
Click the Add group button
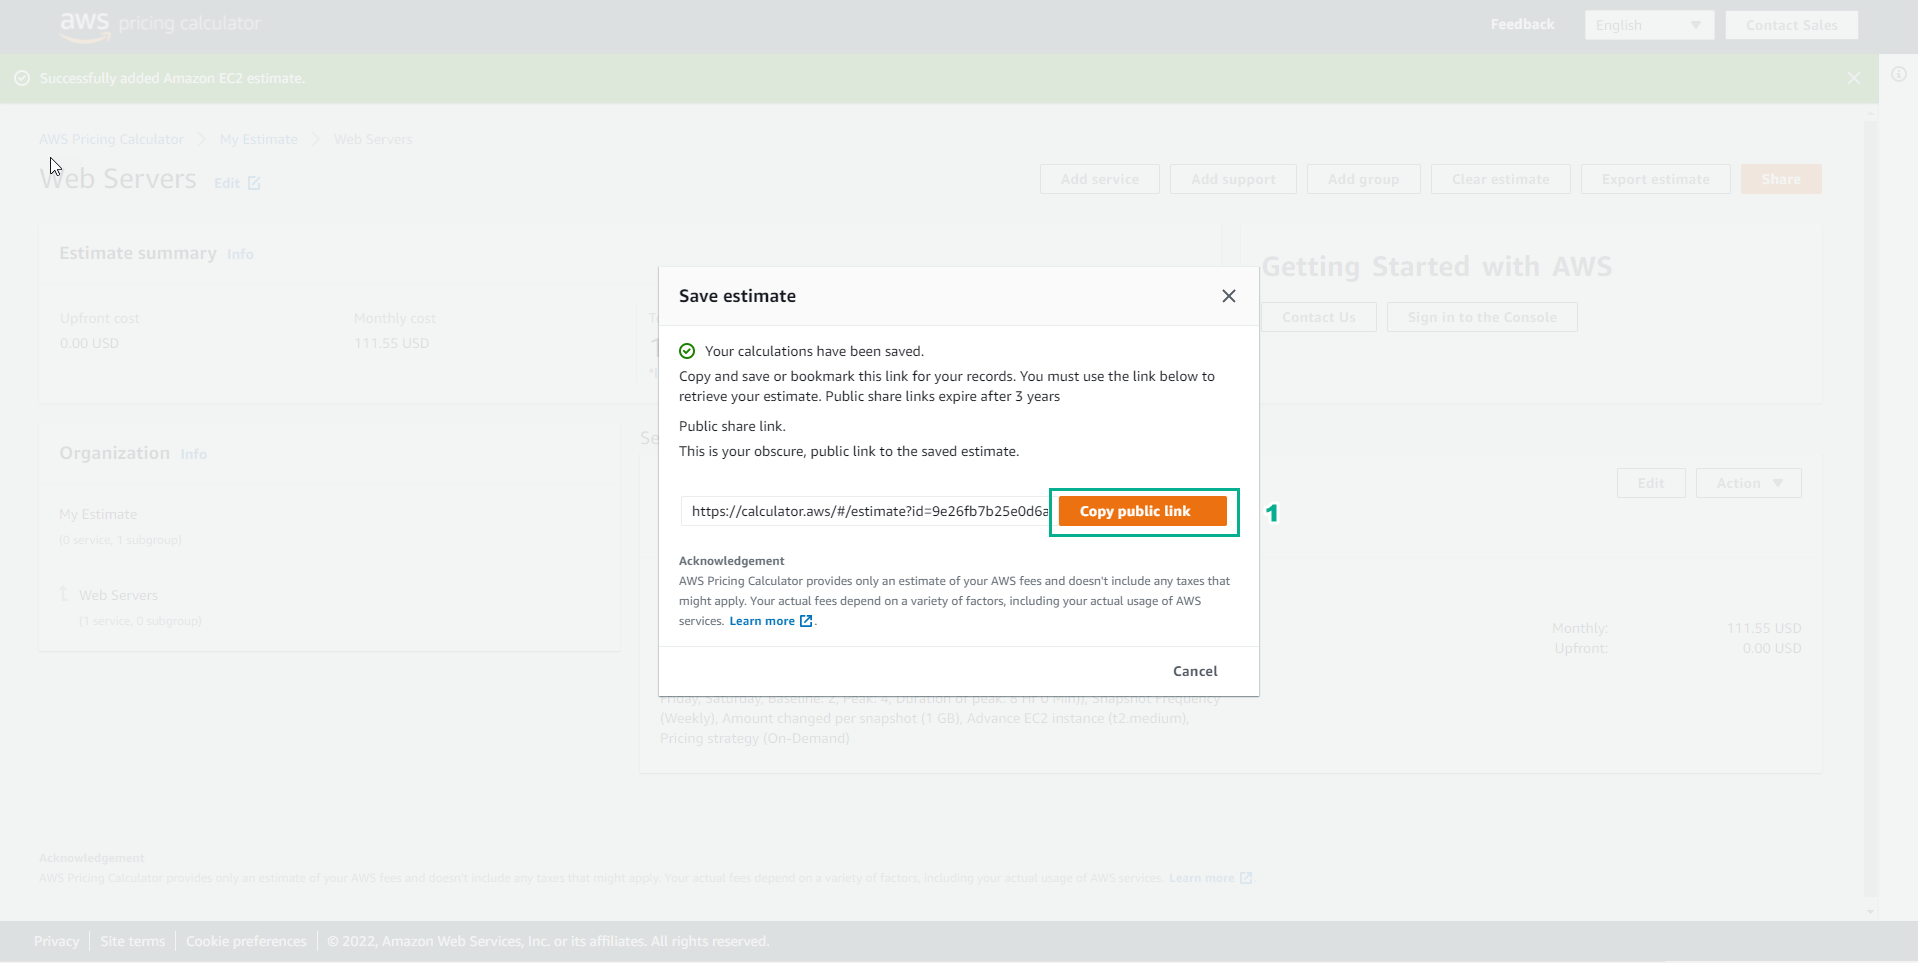[1363, 179]
